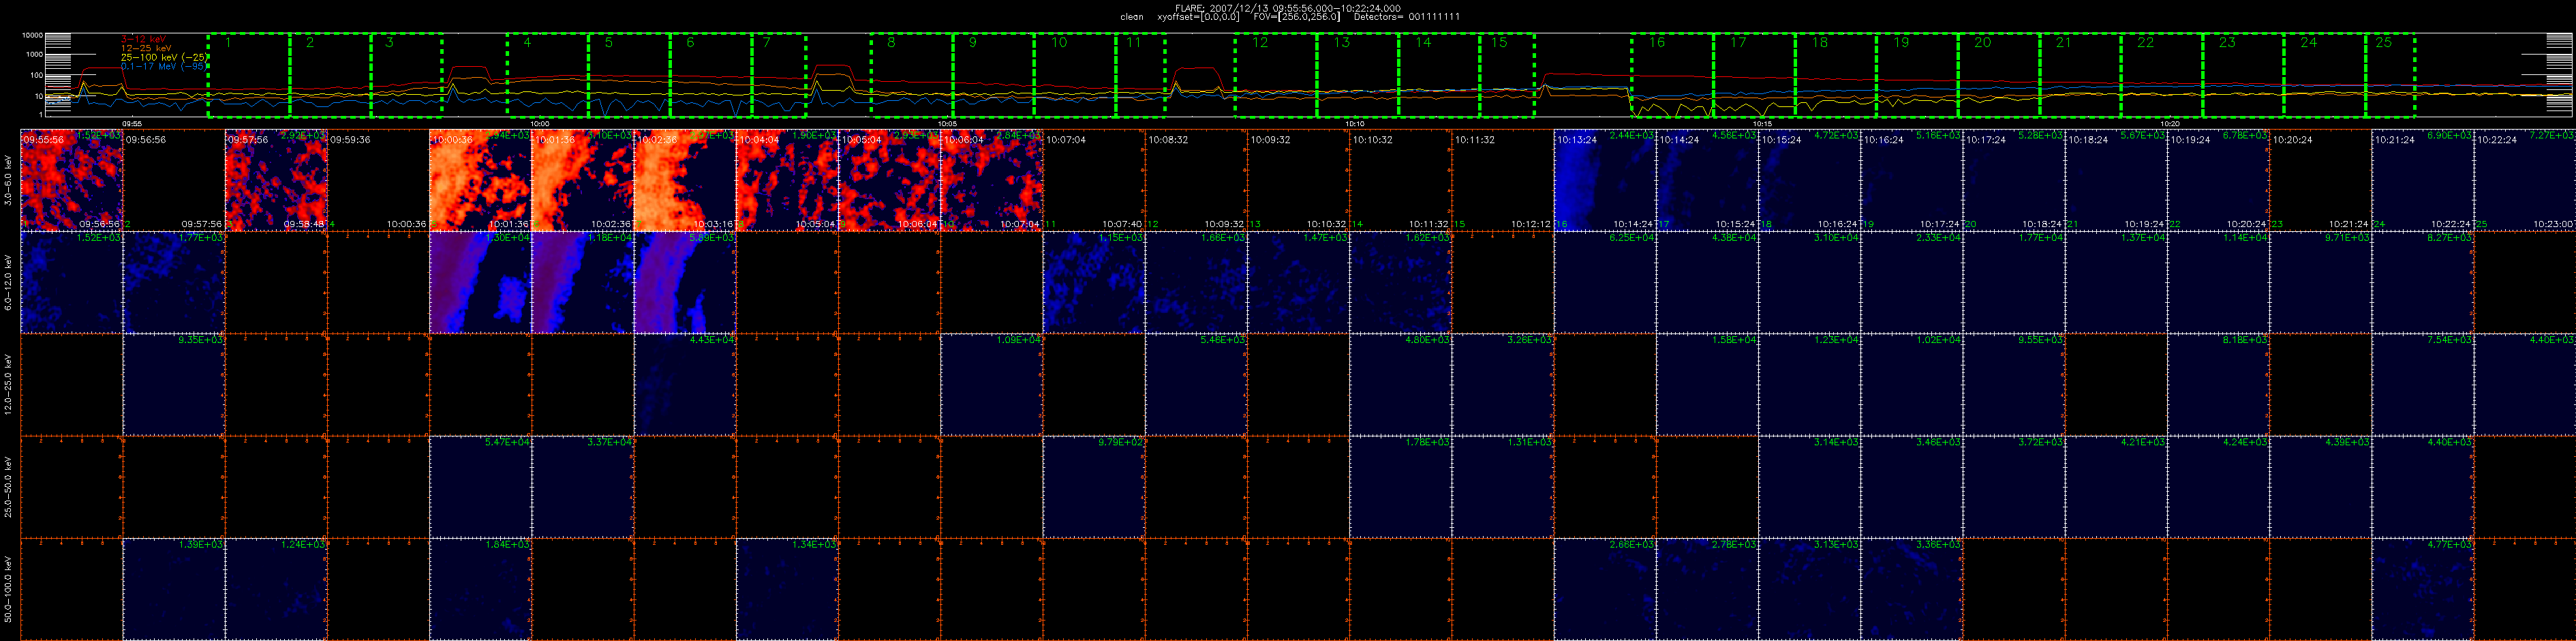This screenshot has height=641, width=2576.
Task: Click the '10:00' time axis tick label
Action: click(x=539, y=123)
